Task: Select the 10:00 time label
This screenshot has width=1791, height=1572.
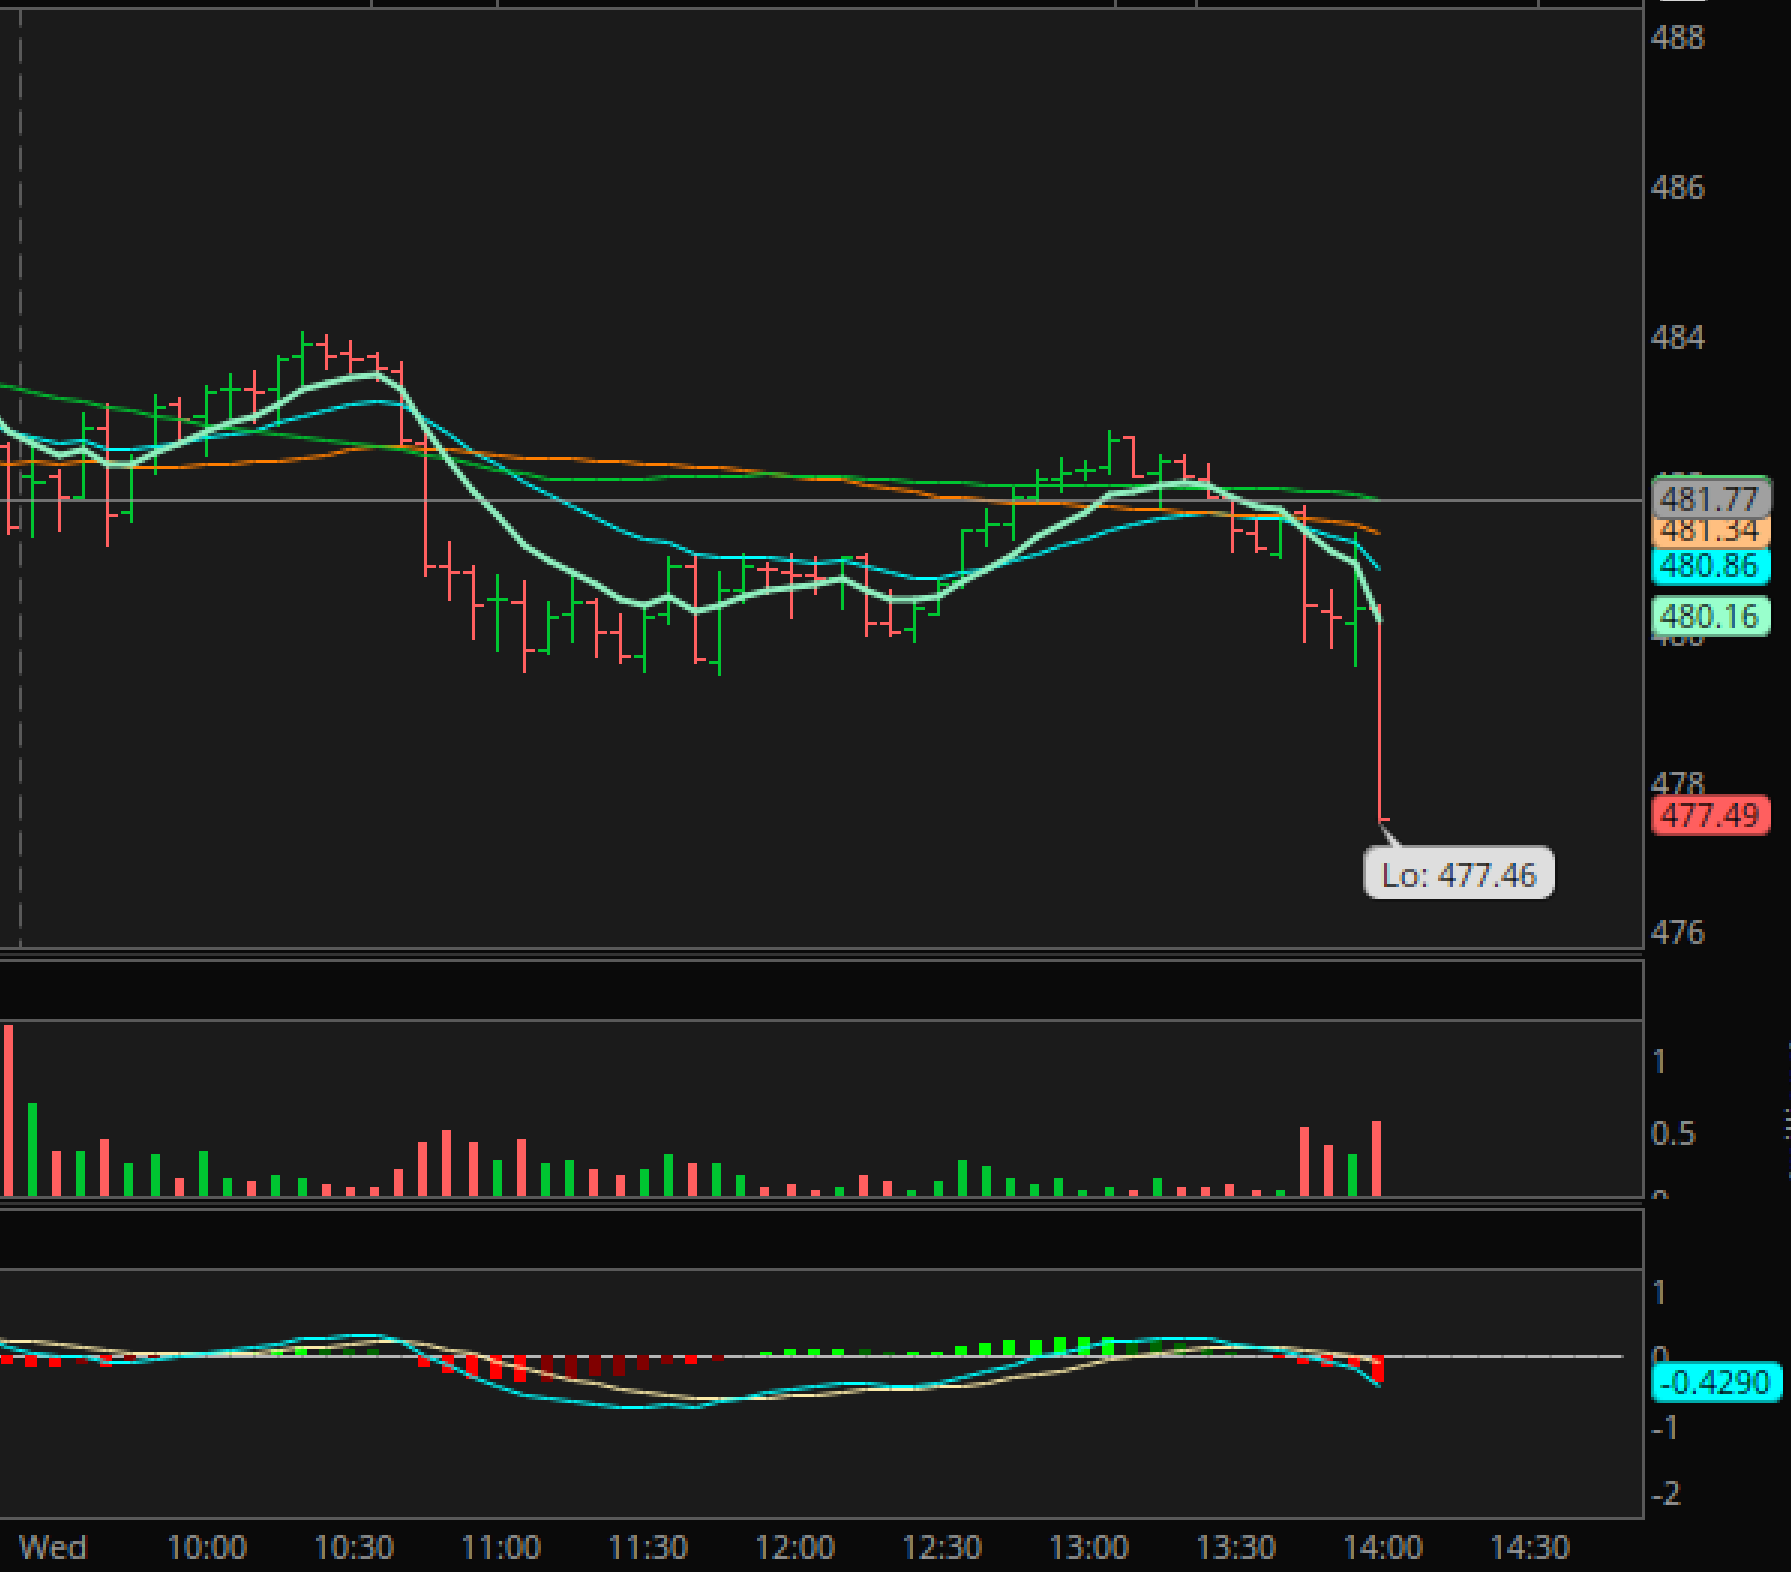Action: pos(207,1548)
